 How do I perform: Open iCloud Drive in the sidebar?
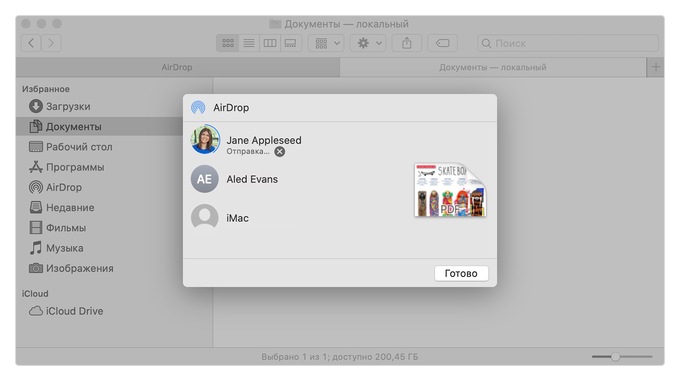click(66, 311)
